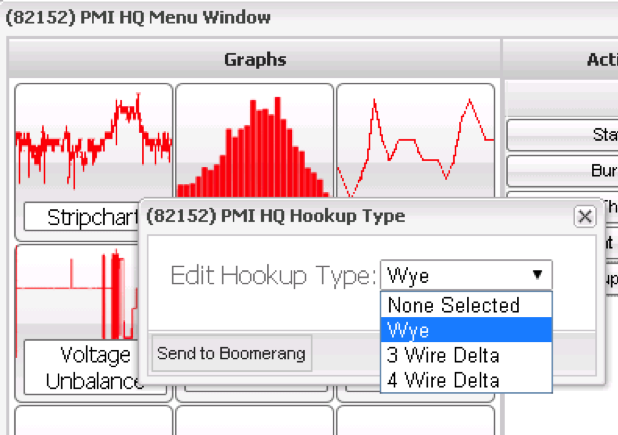The image size is (618, 435).
Task: Click the PMI HQ Menu Window title
Action: pos(138,17)
